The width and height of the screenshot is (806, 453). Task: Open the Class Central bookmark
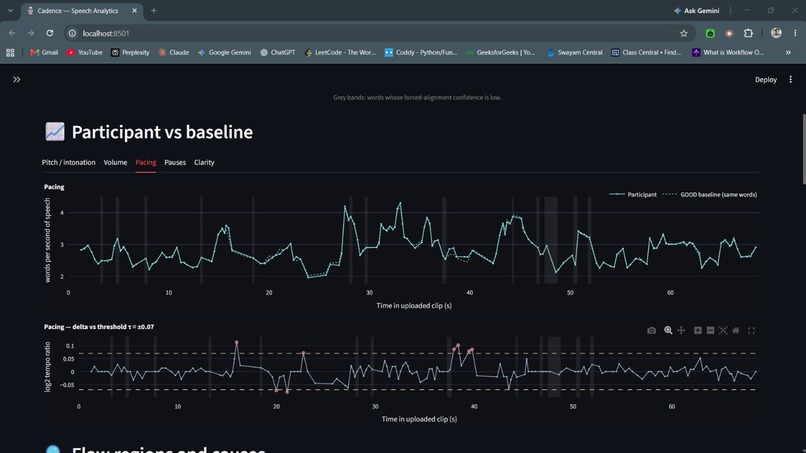(x=646, y=52)
